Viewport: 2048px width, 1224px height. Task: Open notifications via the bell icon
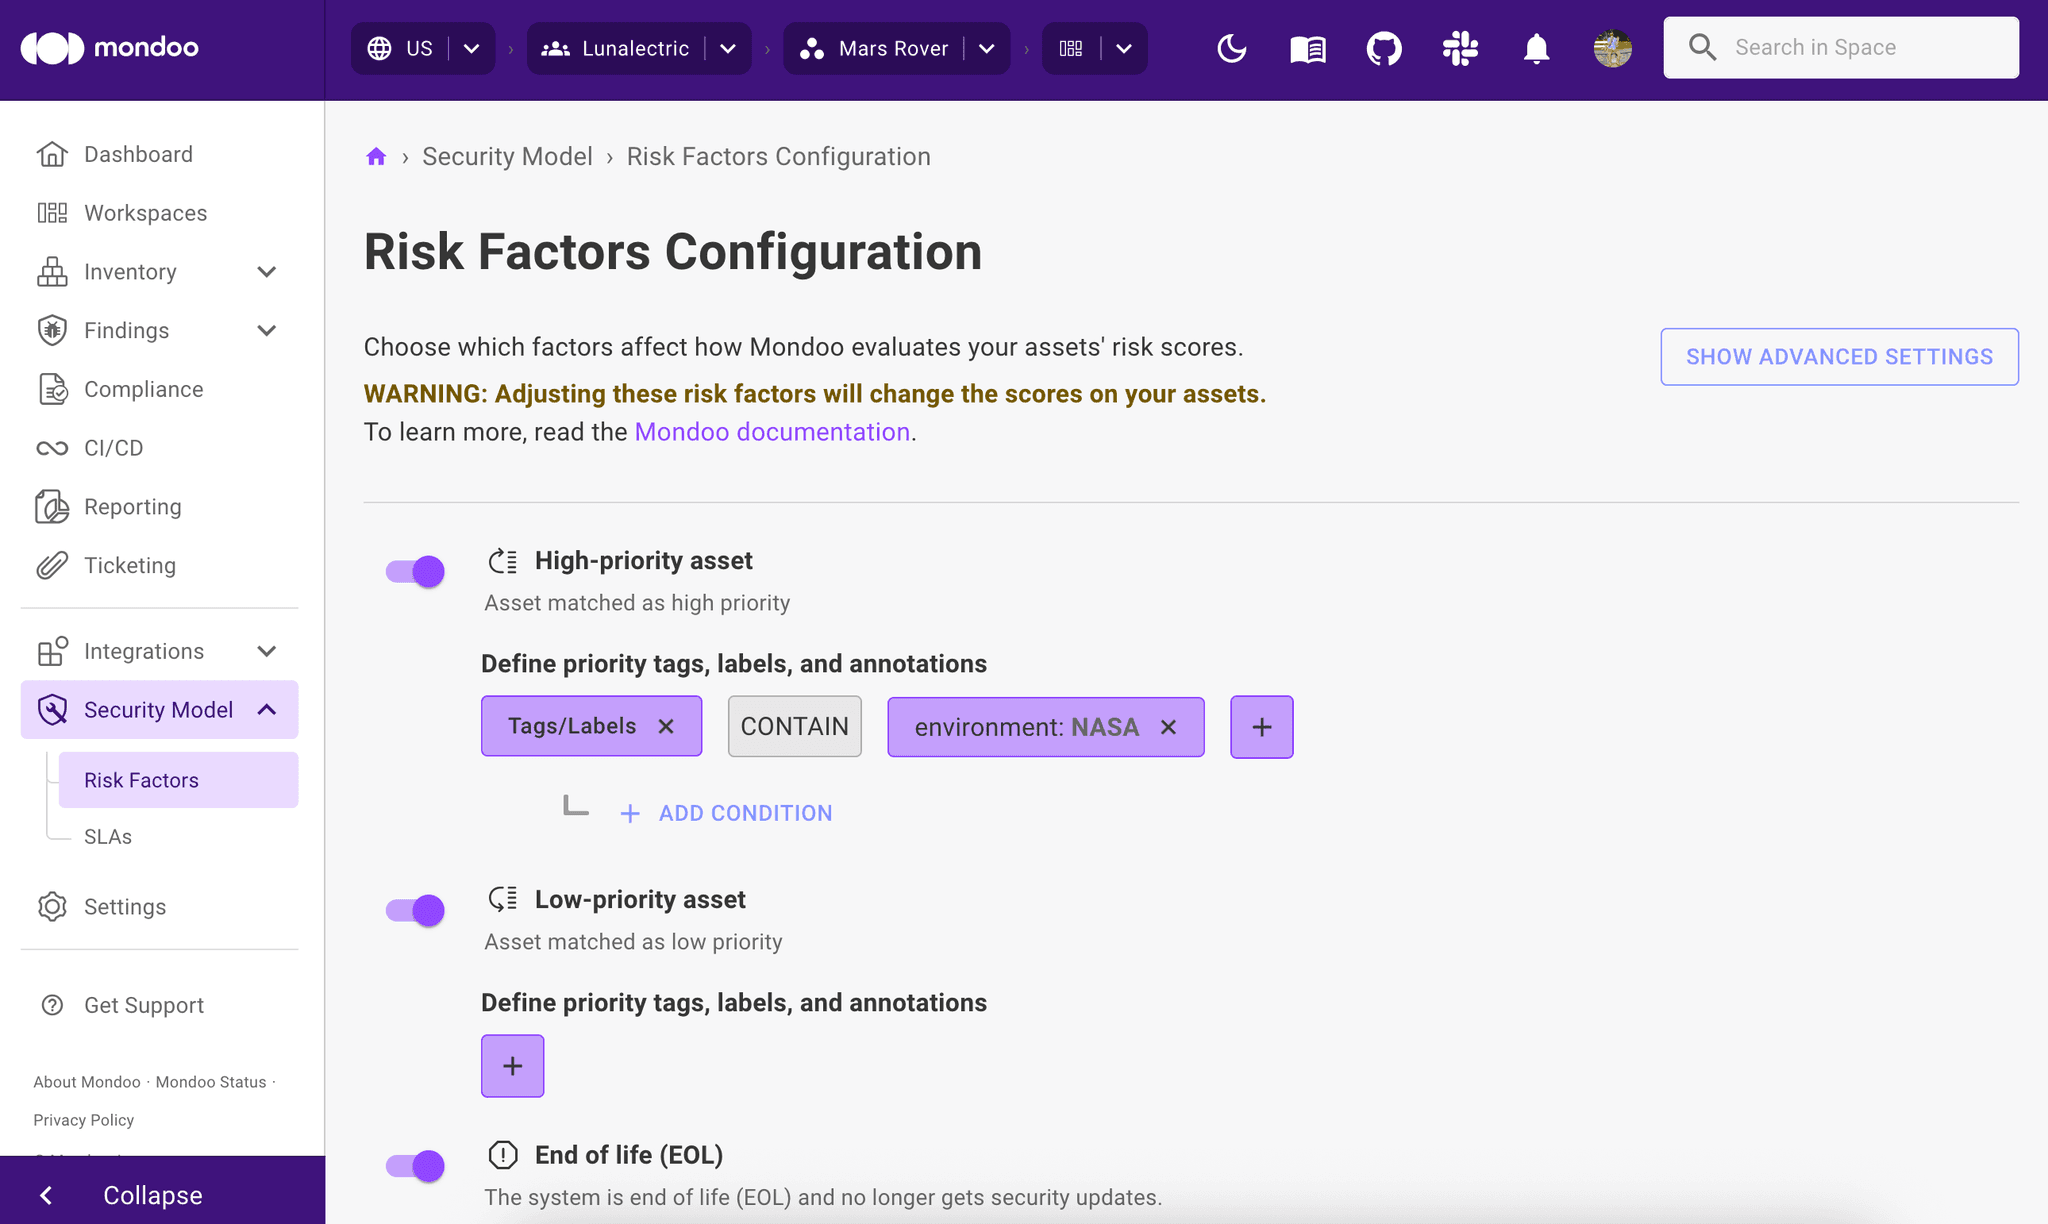(x=1536, y=47)
